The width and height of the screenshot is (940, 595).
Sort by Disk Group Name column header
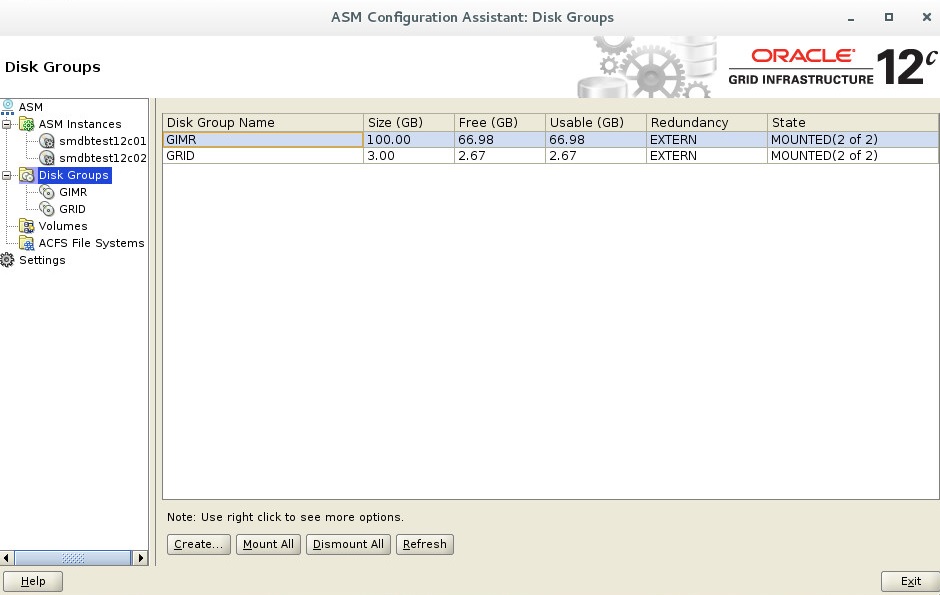263,122
